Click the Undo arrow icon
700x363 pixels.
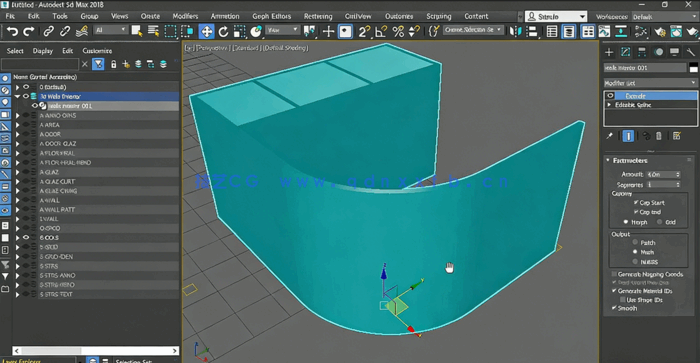12,31
